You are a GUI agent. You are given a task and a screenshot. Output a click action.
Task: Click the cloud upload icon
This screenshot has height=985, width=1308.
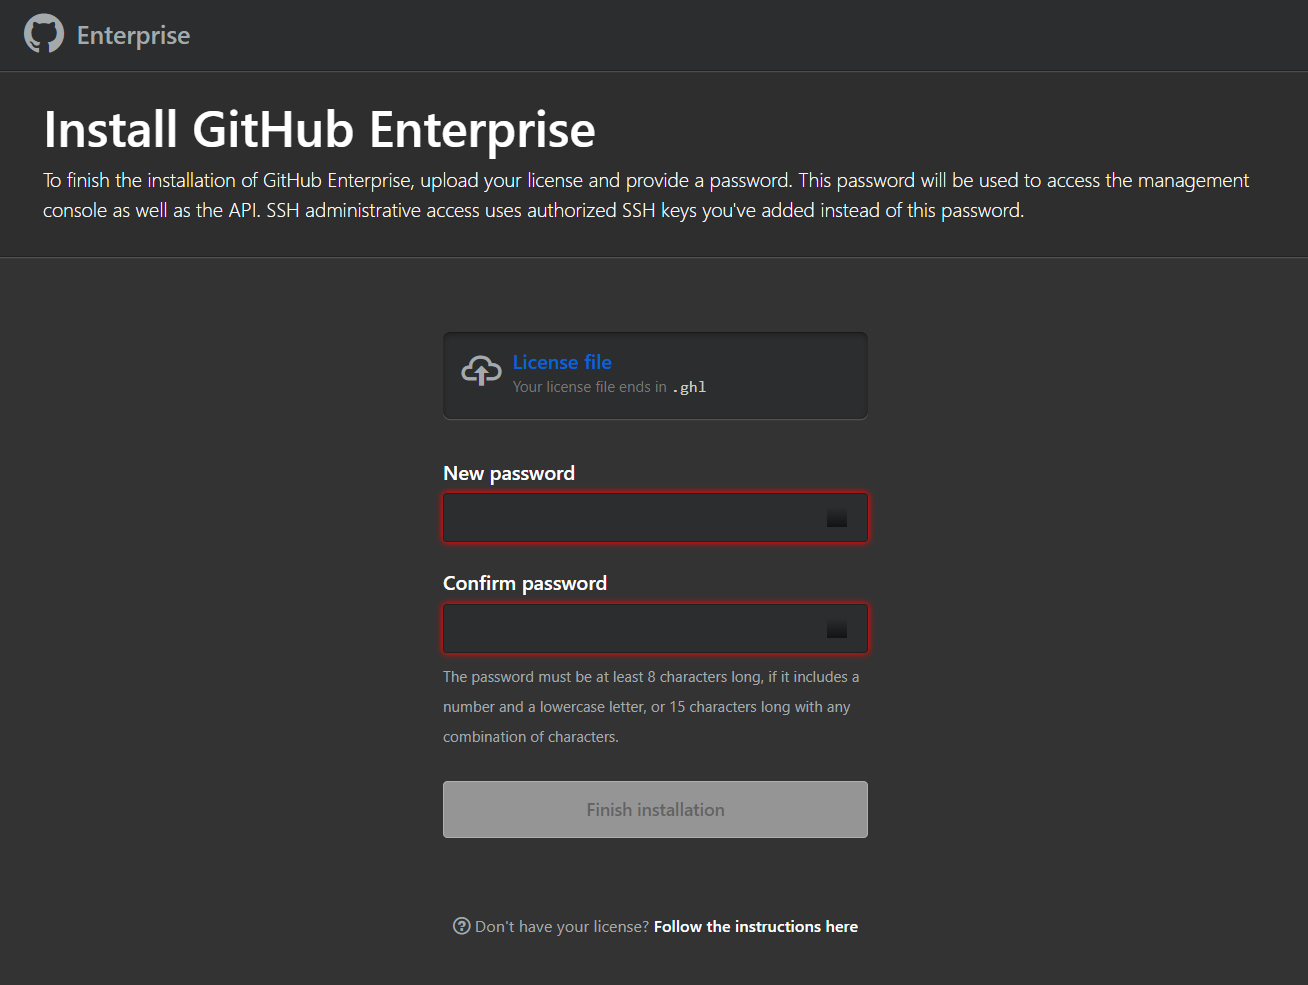[481, 371]
